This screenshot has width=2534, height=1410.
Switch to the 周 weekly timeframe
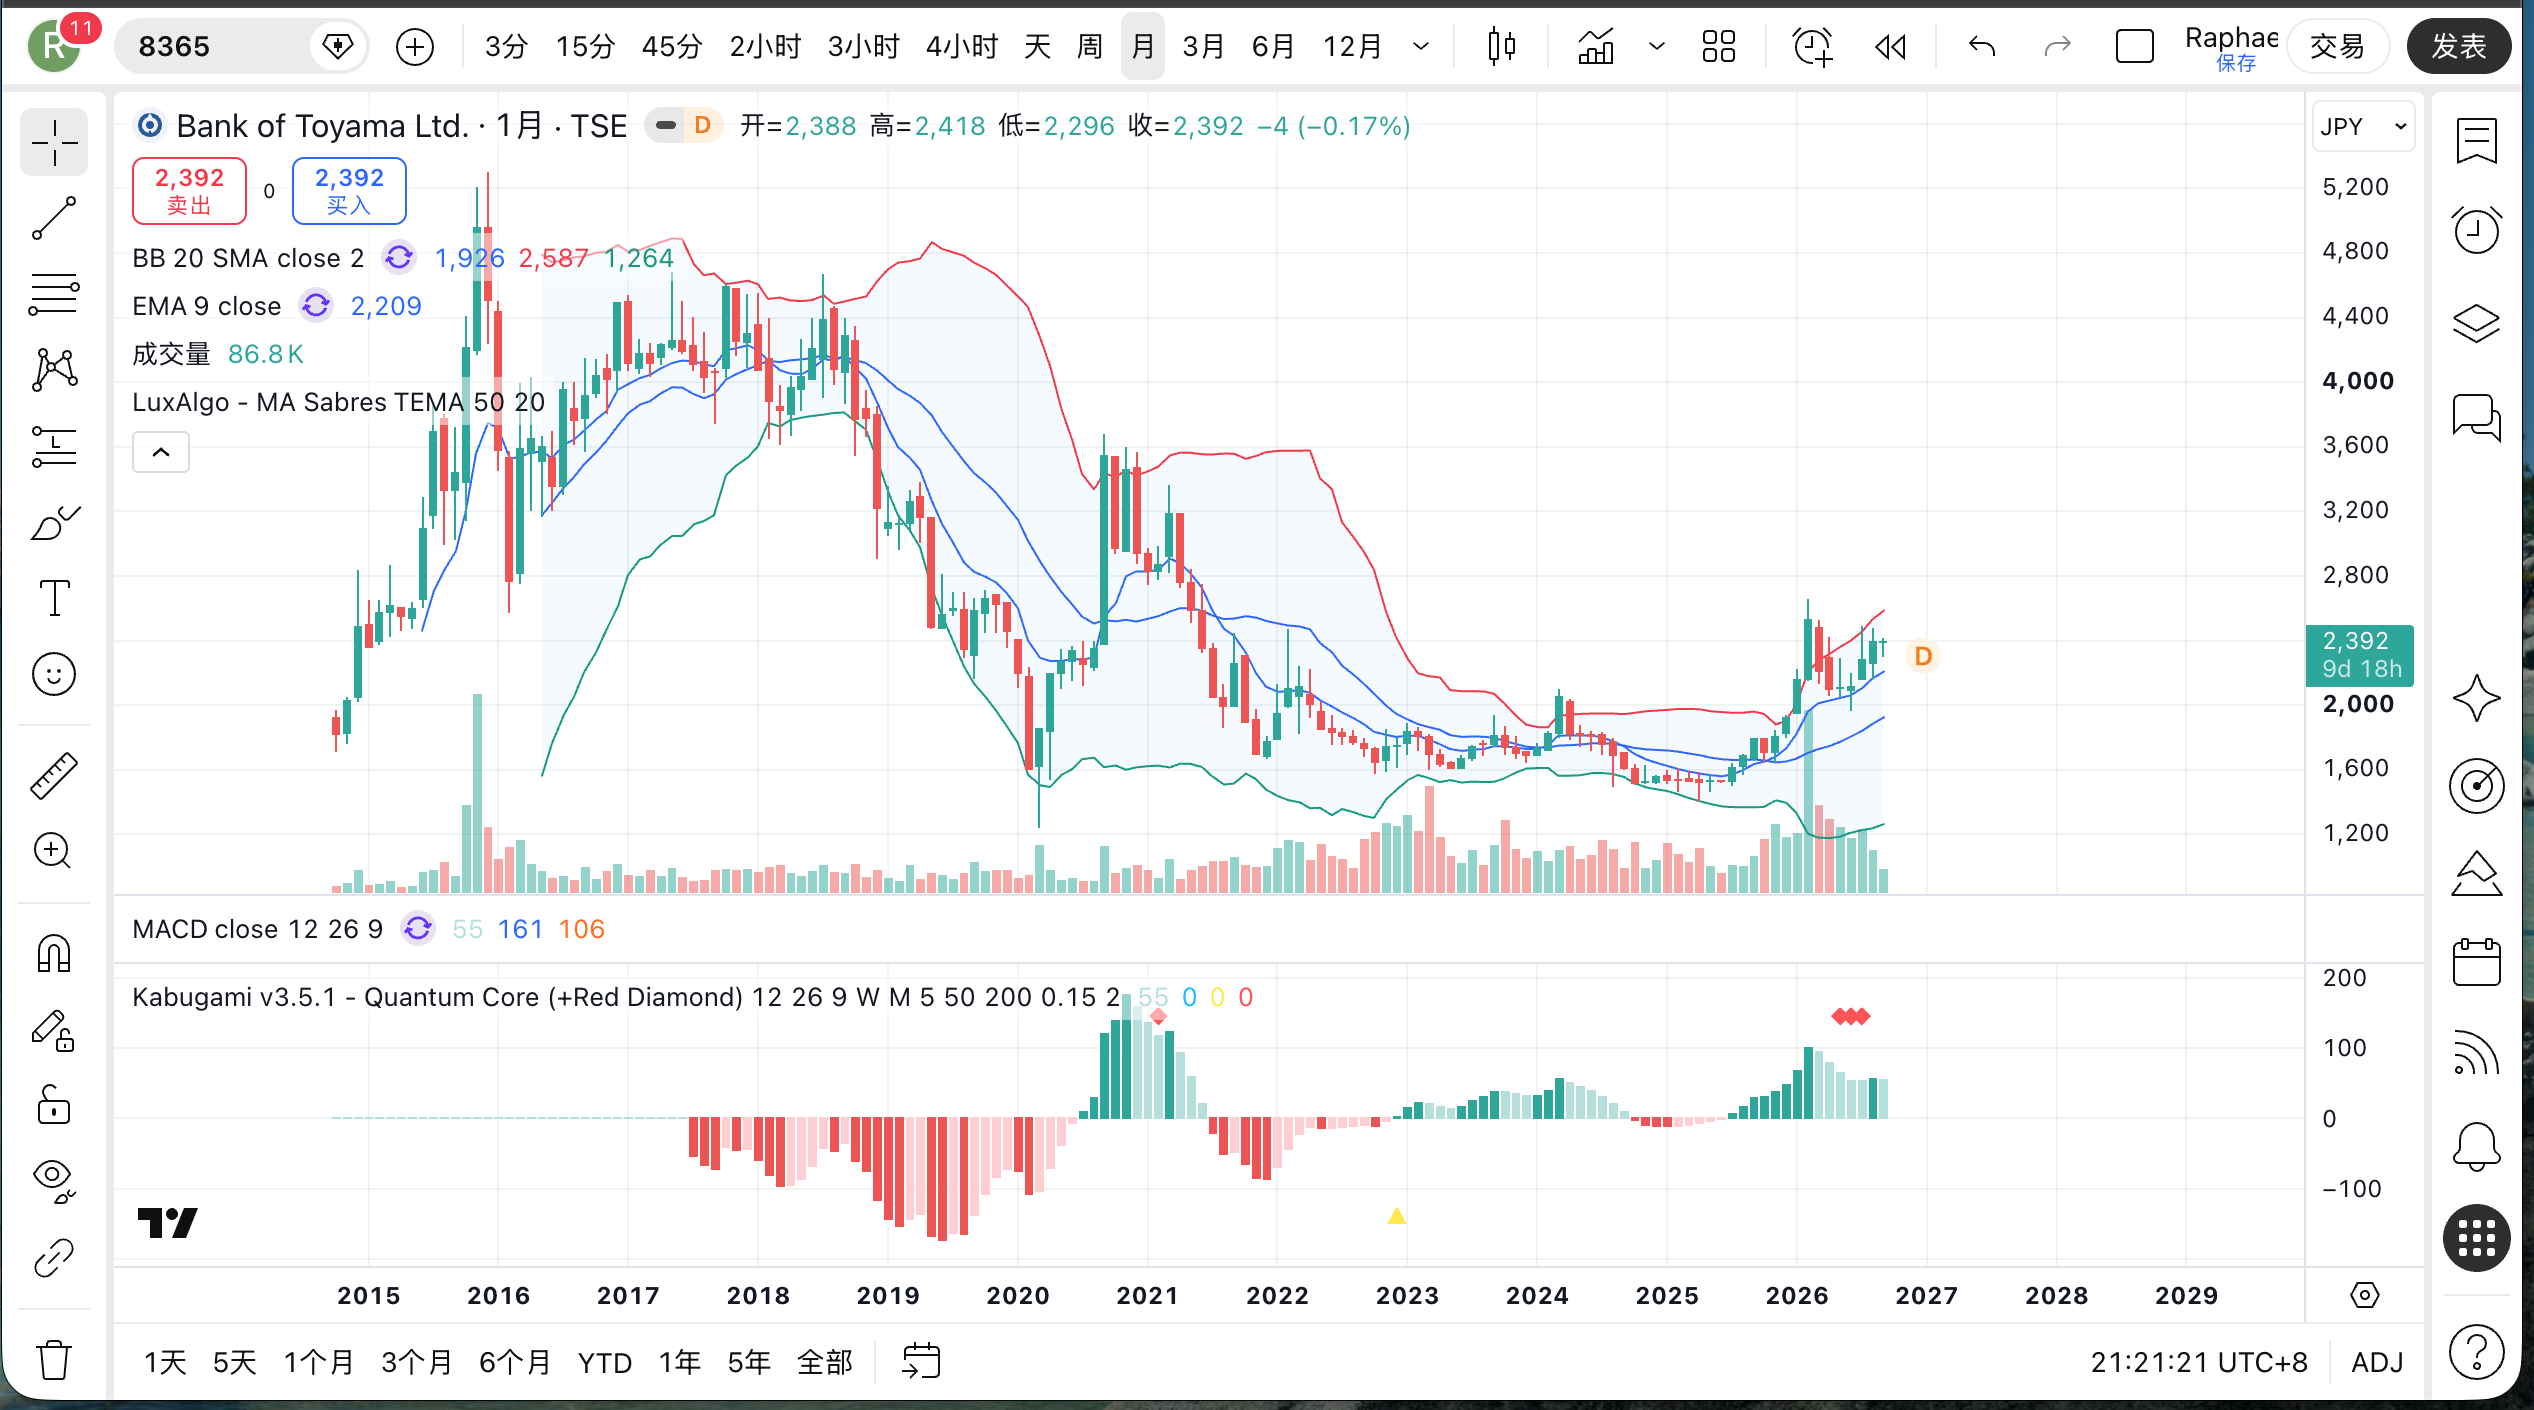coord(1089,46)
